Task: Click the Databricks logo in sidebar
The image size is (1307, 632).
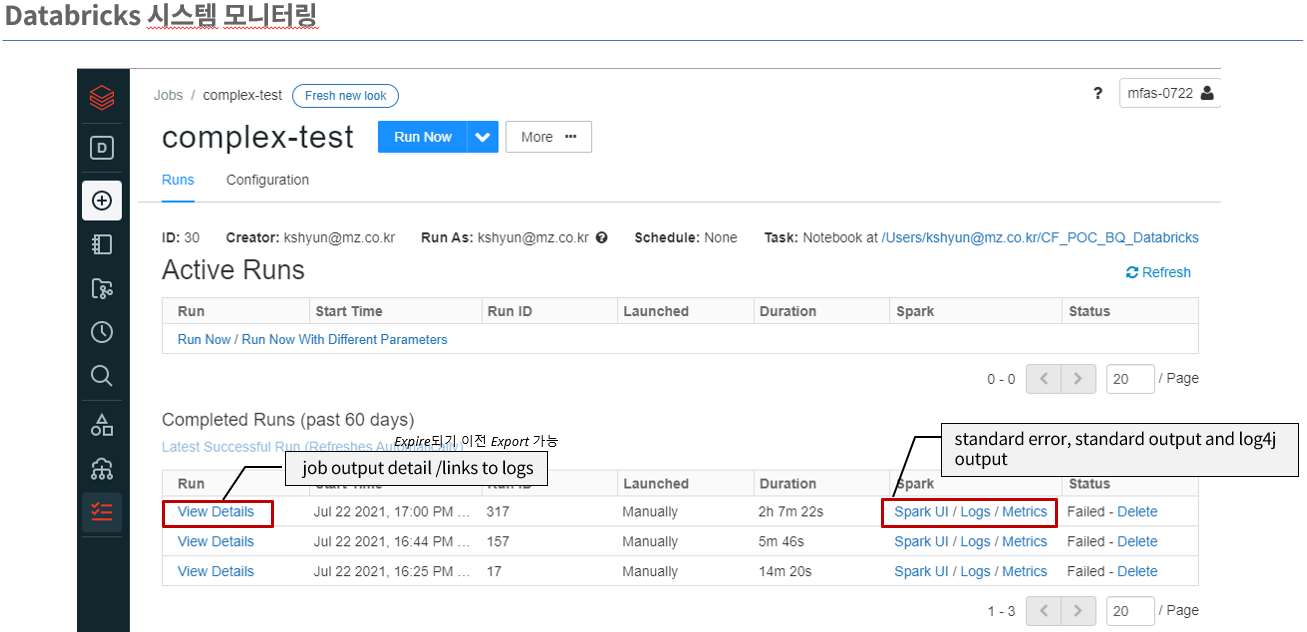Action: tap(102, 98)
